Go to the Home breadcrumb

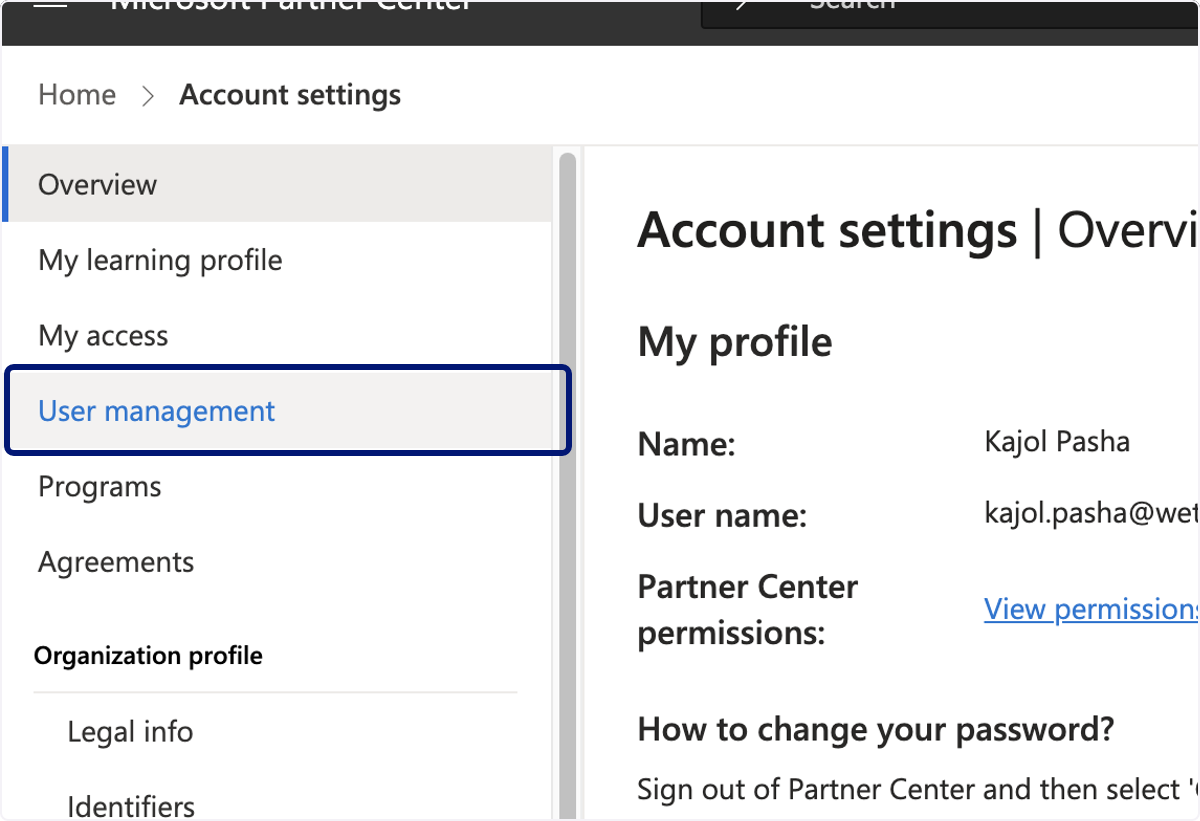pyautogui.click(x=77, y=95)
